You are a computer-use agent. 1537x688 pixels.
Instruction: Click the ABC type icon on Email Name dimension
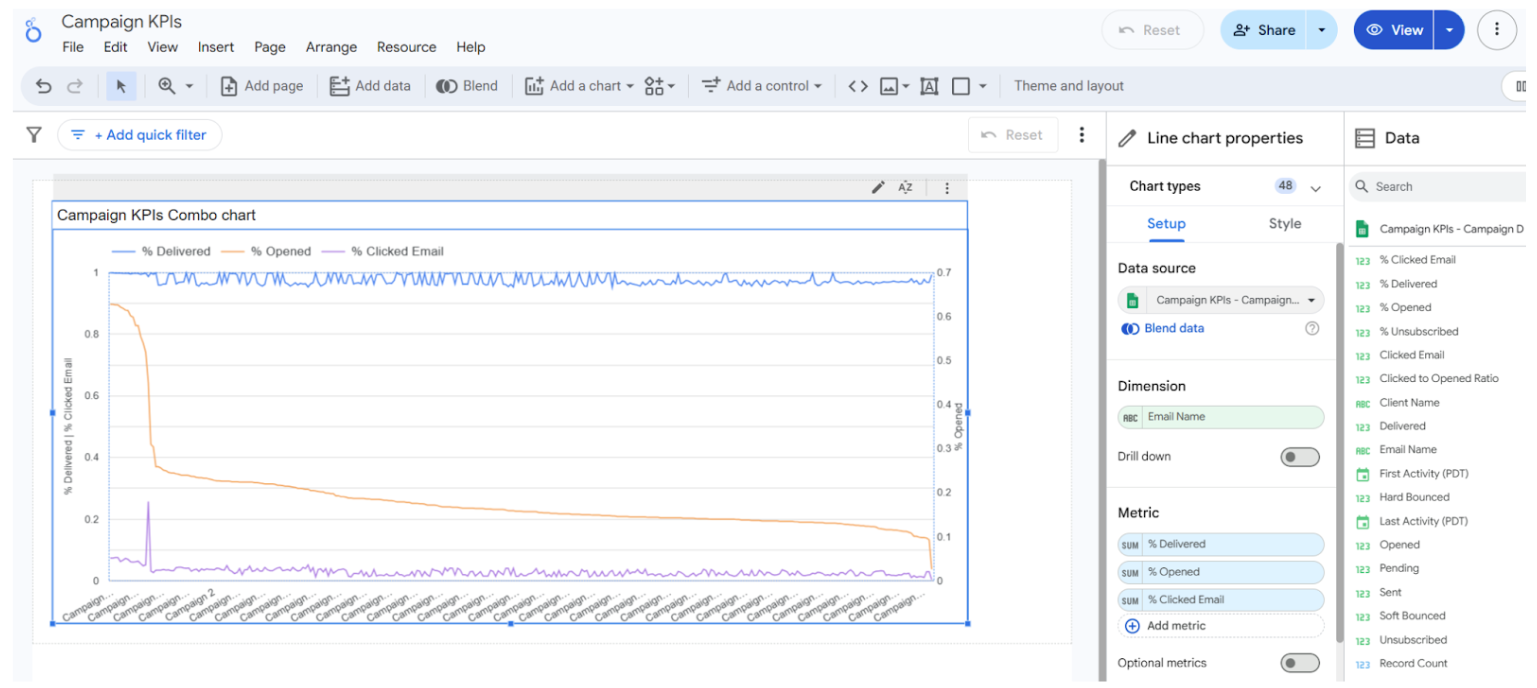1130,418
